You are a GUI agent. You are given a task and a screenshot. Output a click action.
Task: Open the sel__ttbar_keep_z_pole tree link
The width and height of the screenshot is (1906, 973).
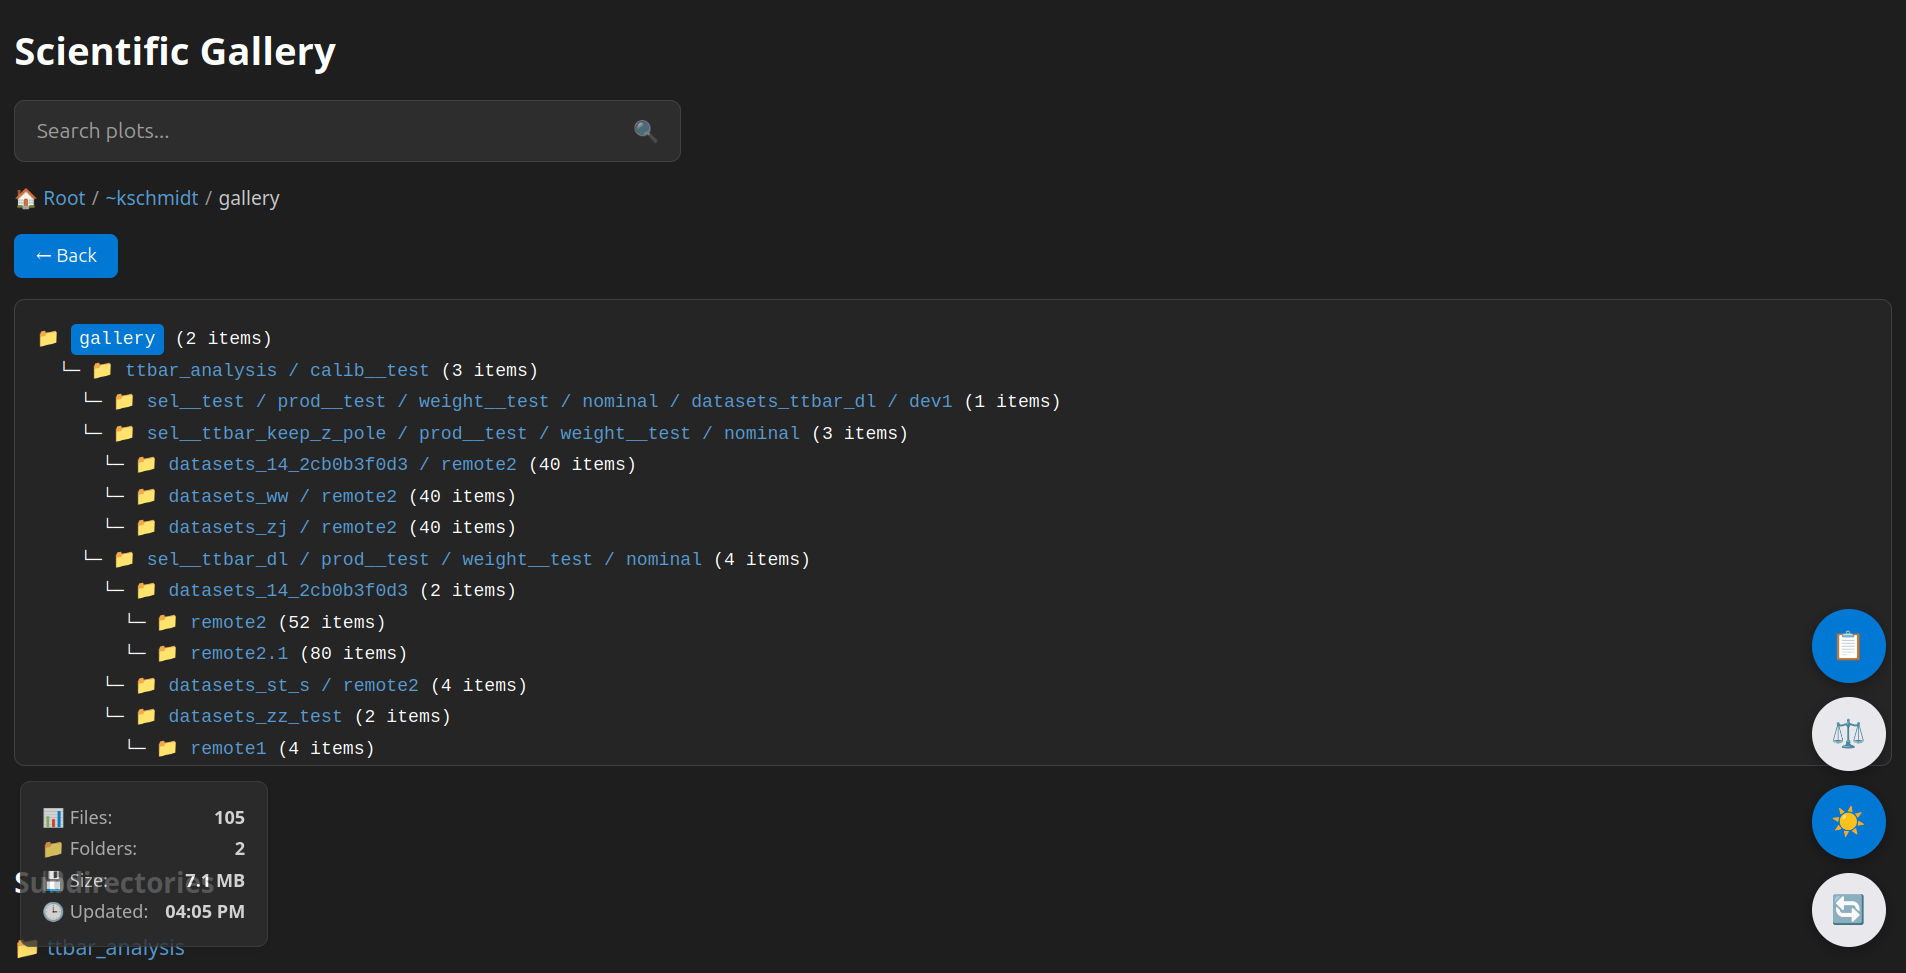click(266, 433)
